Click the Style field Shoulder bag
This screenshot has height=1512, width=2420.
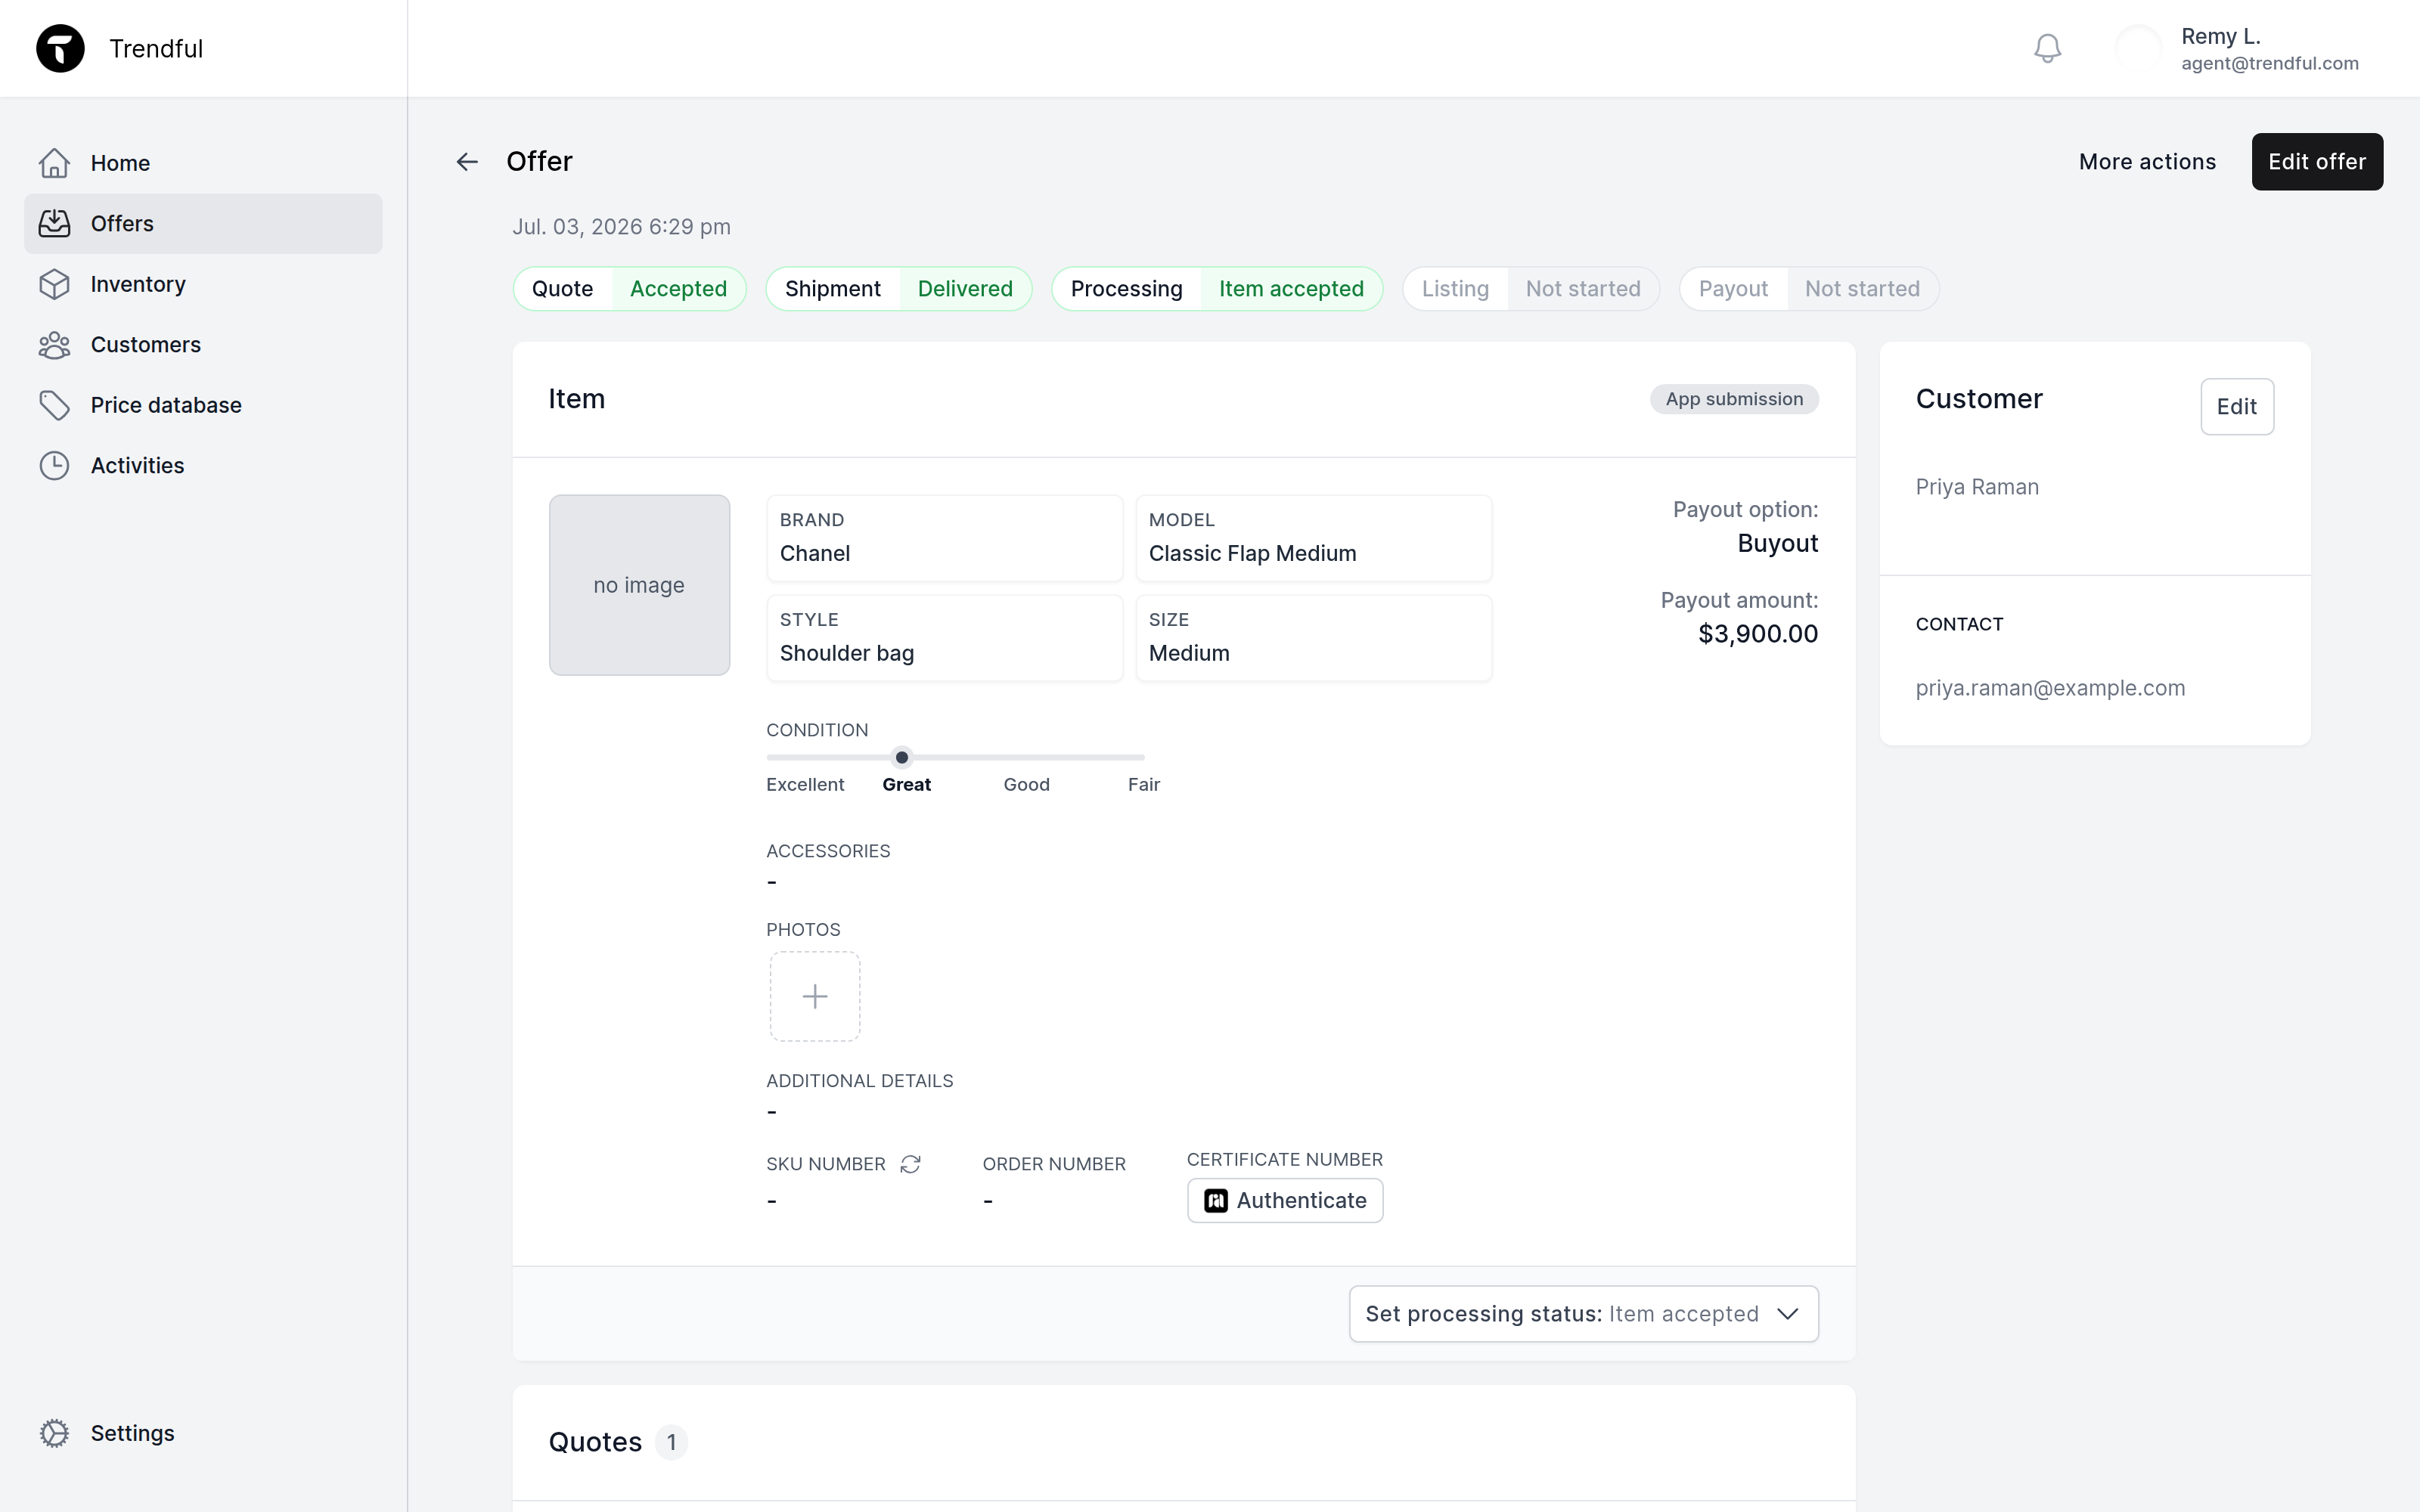click(x=944, y=638)
